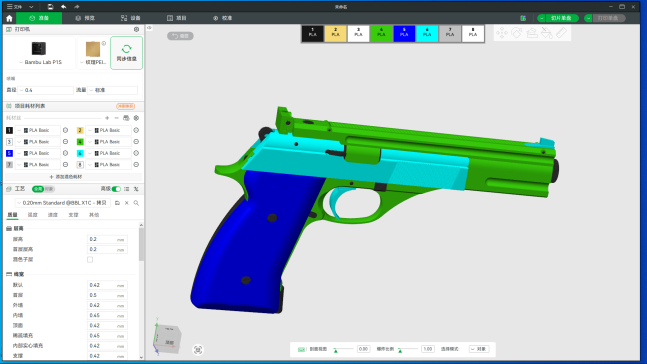647x364 pixels.
Task: Select the cyan filament 6 swatch in viewport bar
Action: tap(427, 33)
